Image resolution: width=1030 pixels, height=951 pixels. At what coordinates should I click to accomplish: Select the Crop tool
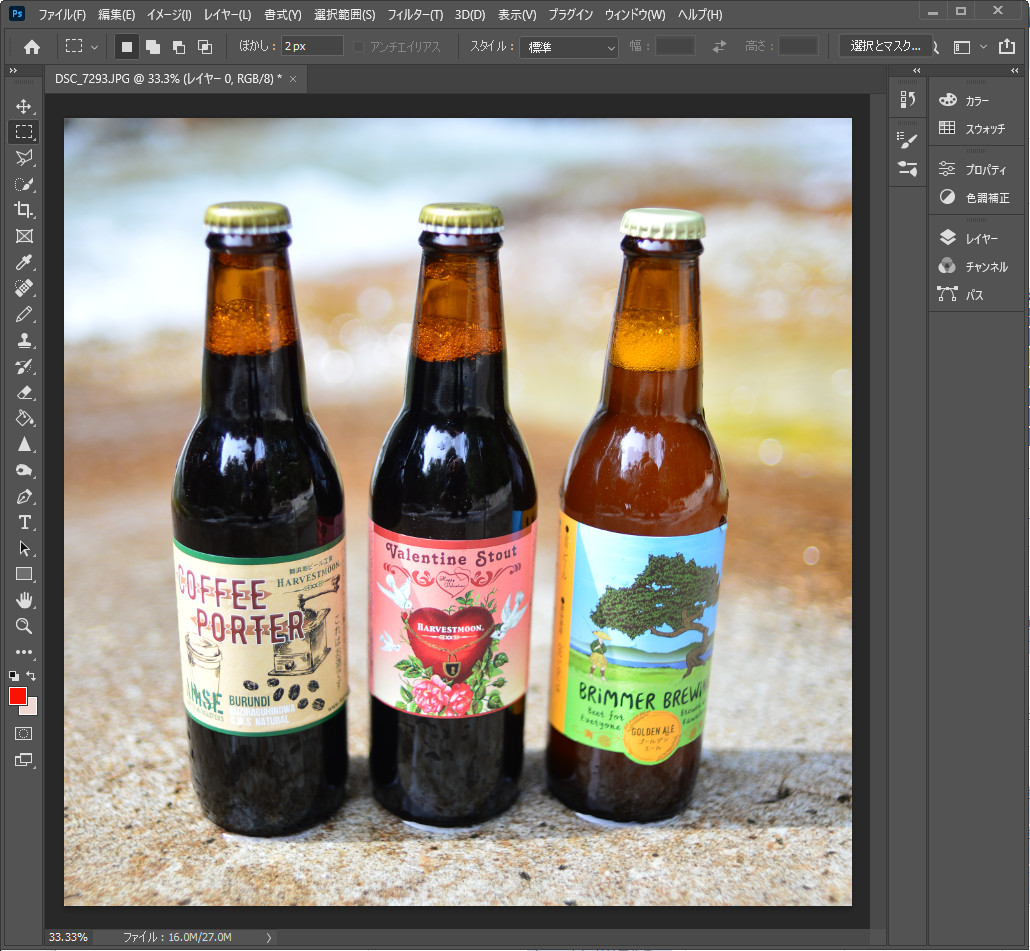pyautogui.click(x=24, y=210)
